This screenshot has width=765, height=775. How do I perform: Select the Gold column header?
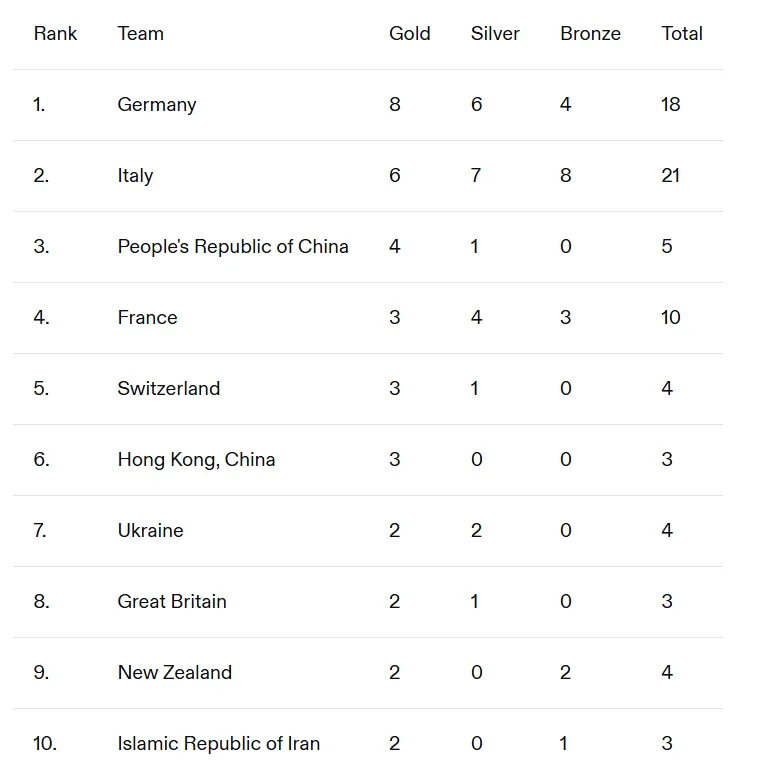click(410, 34)
